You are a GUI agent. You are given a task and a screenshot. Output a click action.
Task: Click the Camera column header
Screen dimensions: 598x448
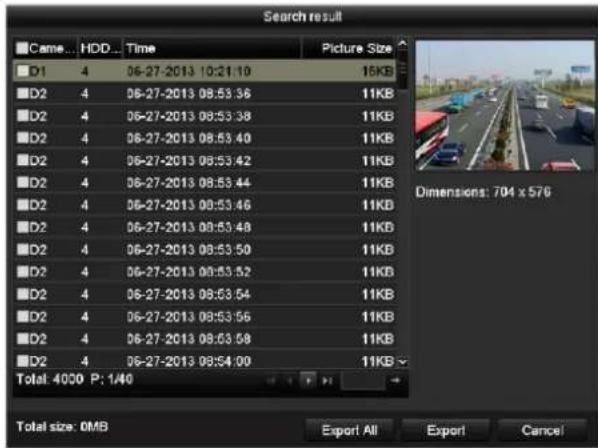point(45,48)
